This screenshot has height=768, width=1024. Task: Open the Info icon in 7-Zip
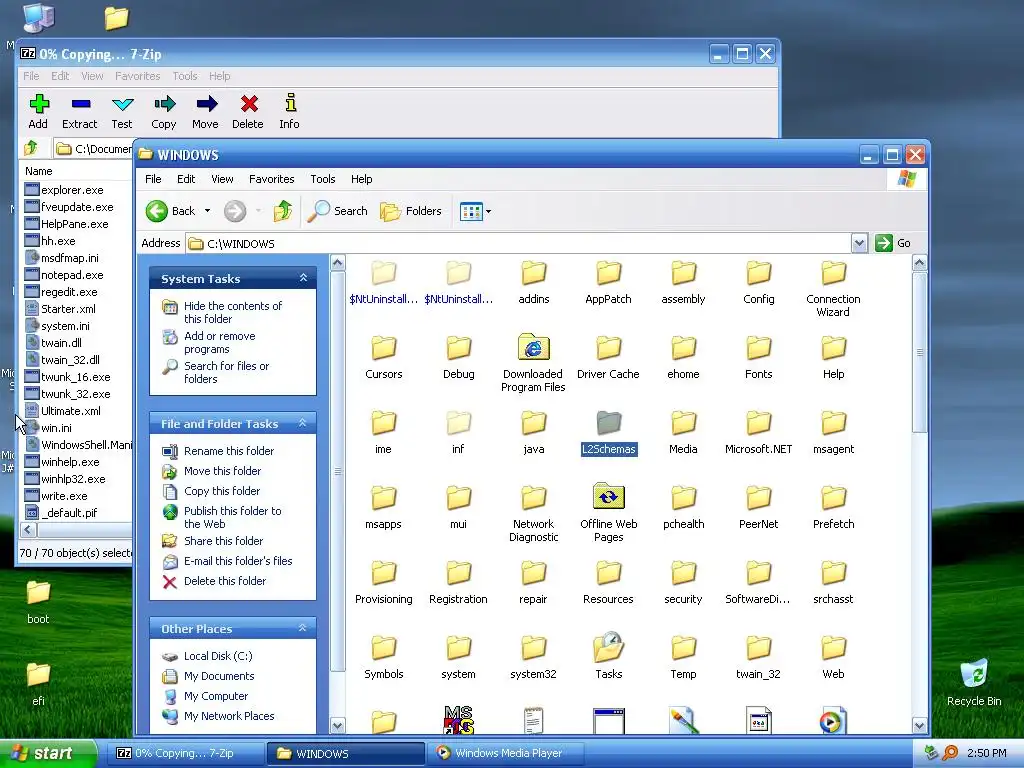pos(291,103)
